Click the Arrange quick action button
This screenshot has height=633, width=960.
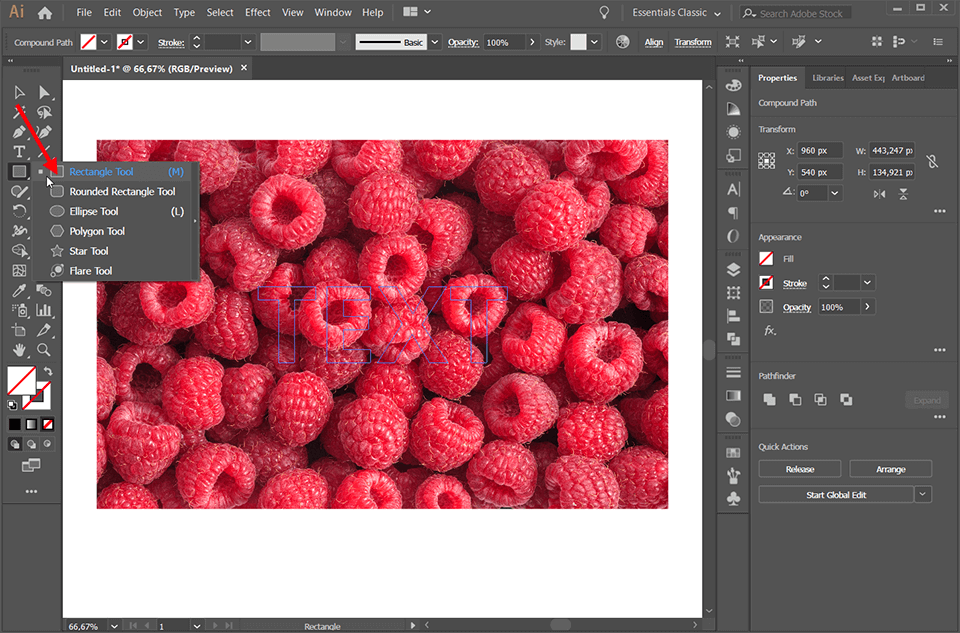[890, 468]
